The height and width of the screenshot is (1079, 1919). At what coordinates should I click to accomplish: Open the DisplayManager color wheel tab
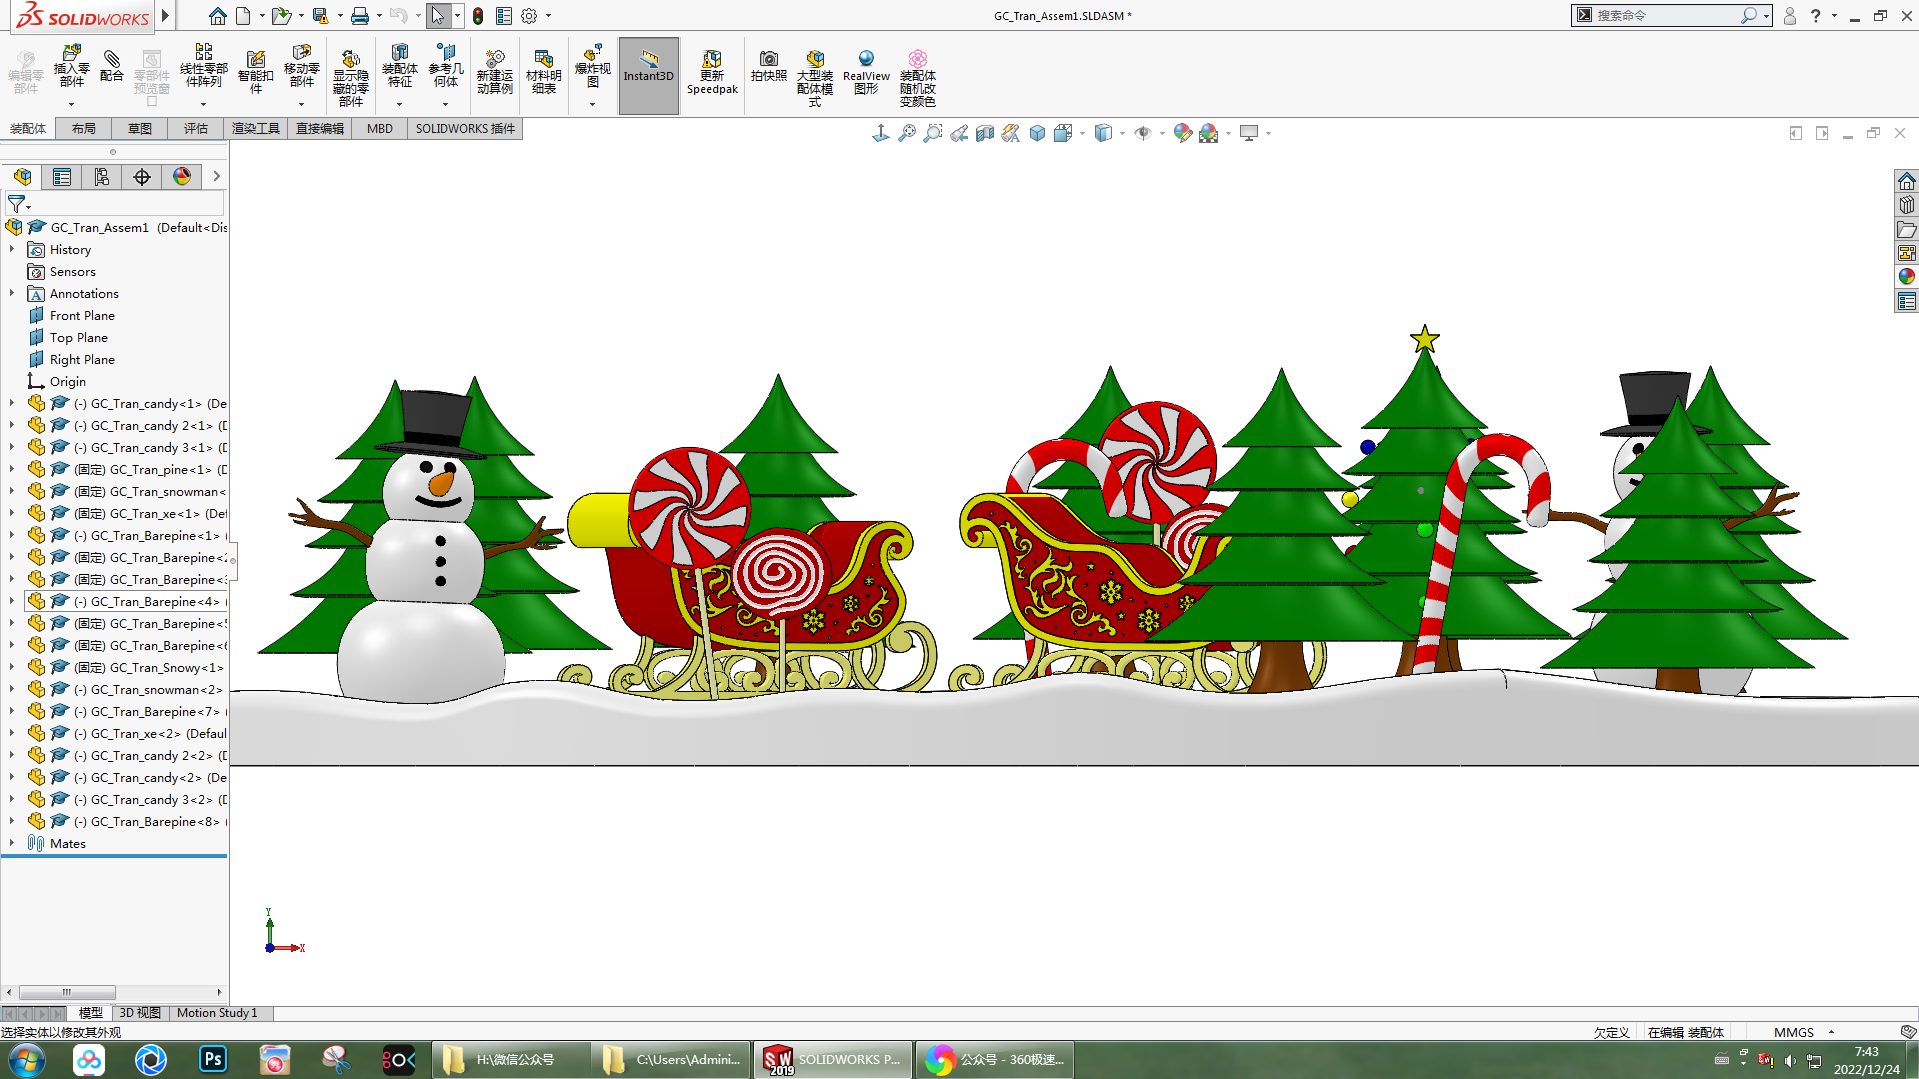coord(182,177)
